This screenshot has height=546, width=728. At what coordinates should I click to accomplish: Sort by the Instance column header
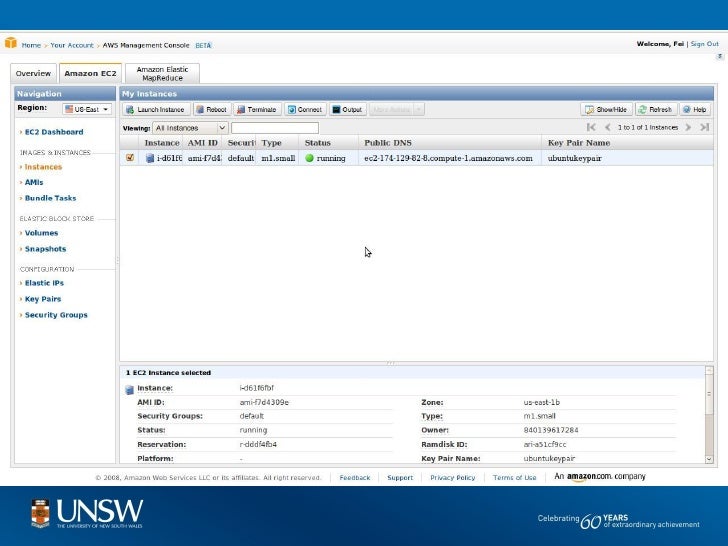161,143
